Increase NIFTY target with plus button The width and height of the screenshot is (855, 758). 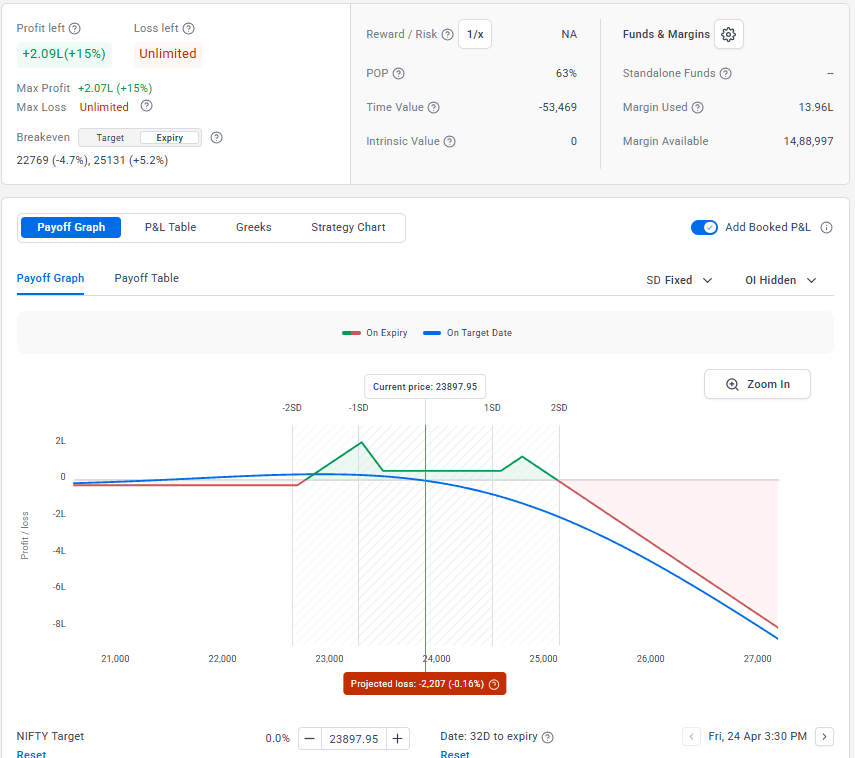coord(398,739)
